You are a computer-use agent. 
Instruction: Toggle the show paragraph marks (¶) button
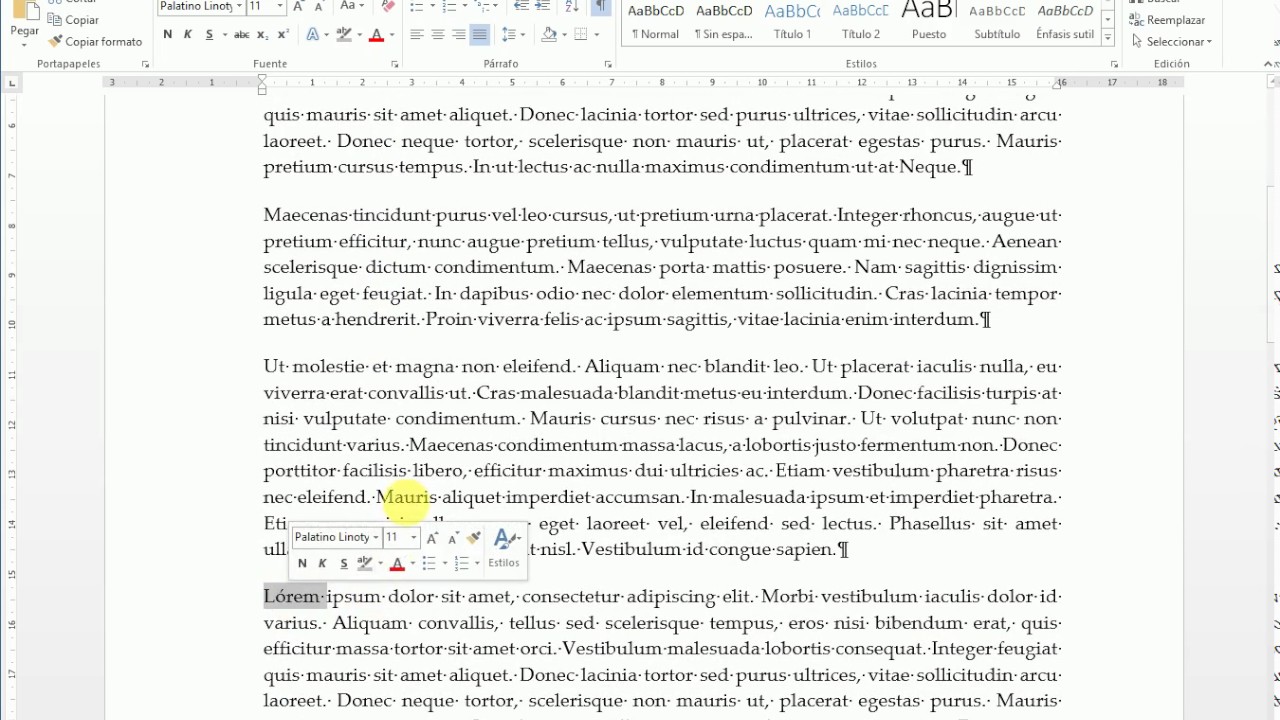600,7
